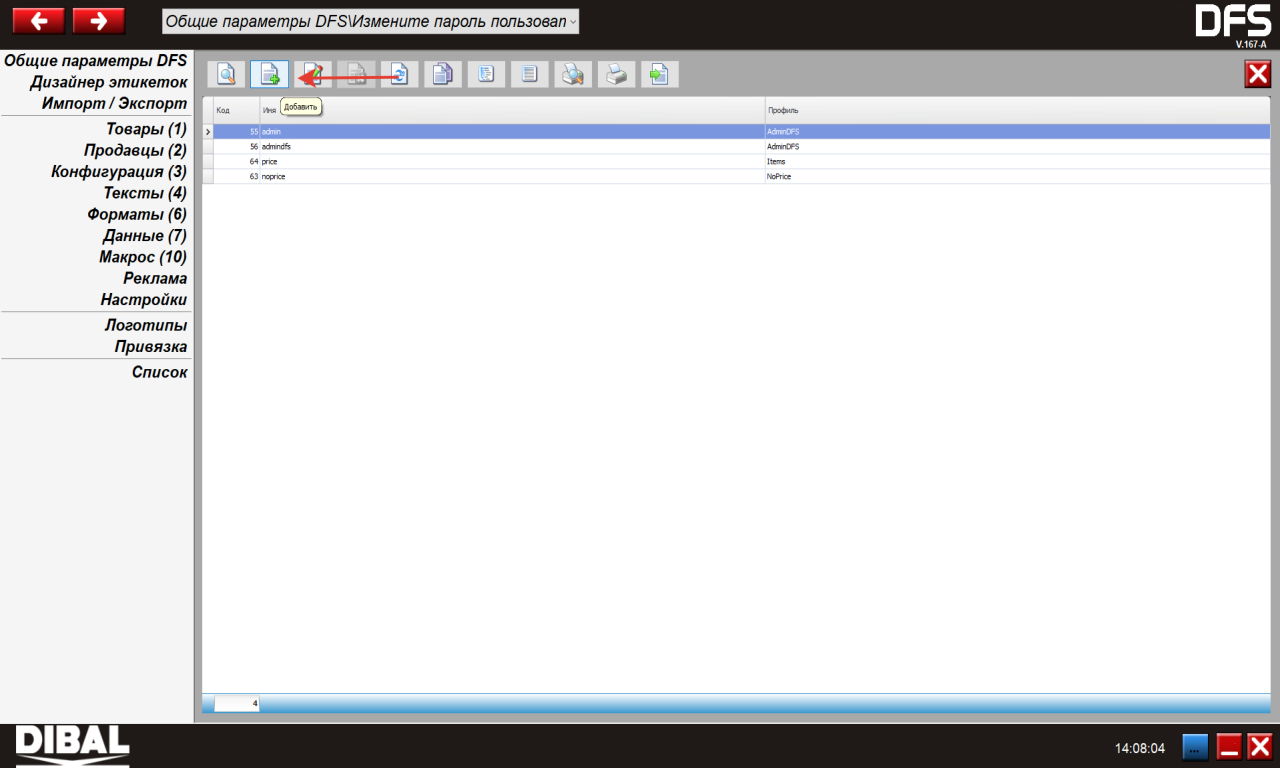Viewport: 1280px width, 768px height.
Task: Click the search magnifier toolbar icon
Action: click(226, 74)
